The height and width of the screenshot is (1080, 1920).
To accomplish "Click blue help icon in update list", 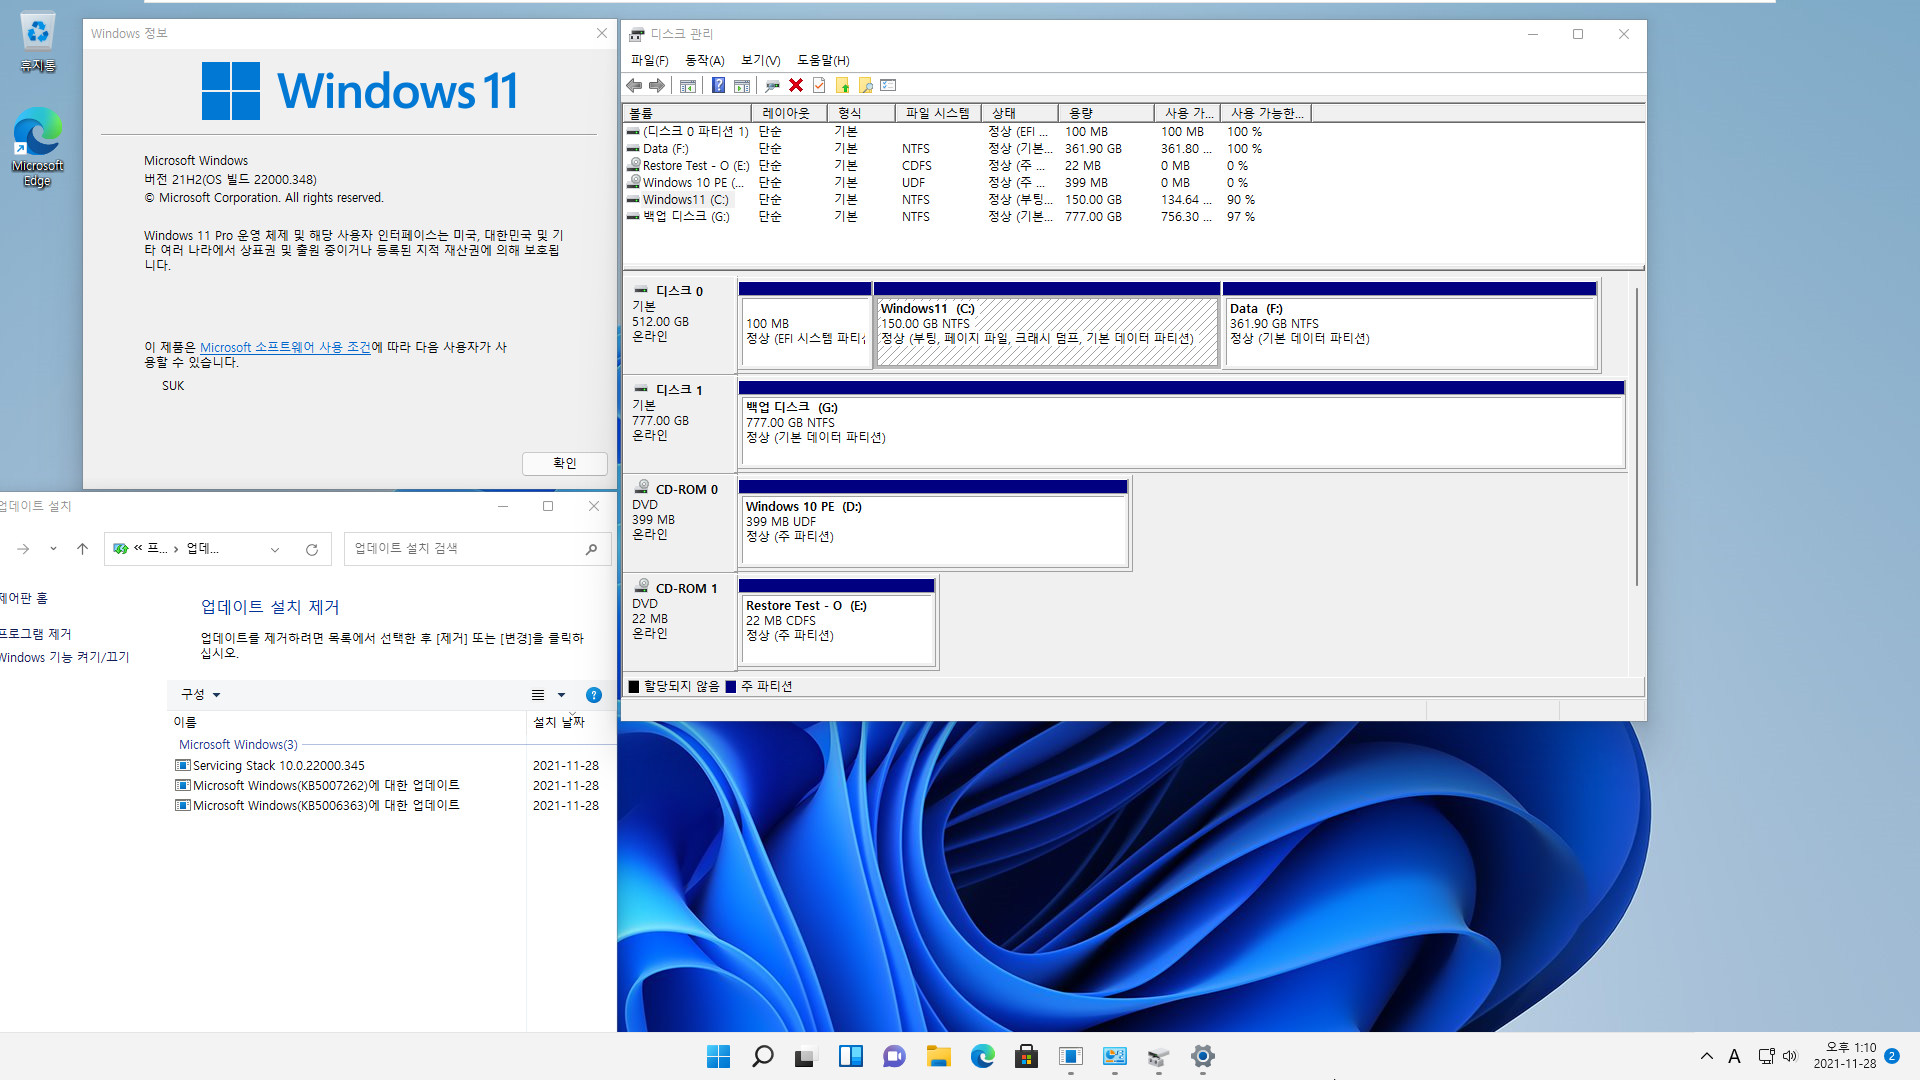I will point(594,695).
